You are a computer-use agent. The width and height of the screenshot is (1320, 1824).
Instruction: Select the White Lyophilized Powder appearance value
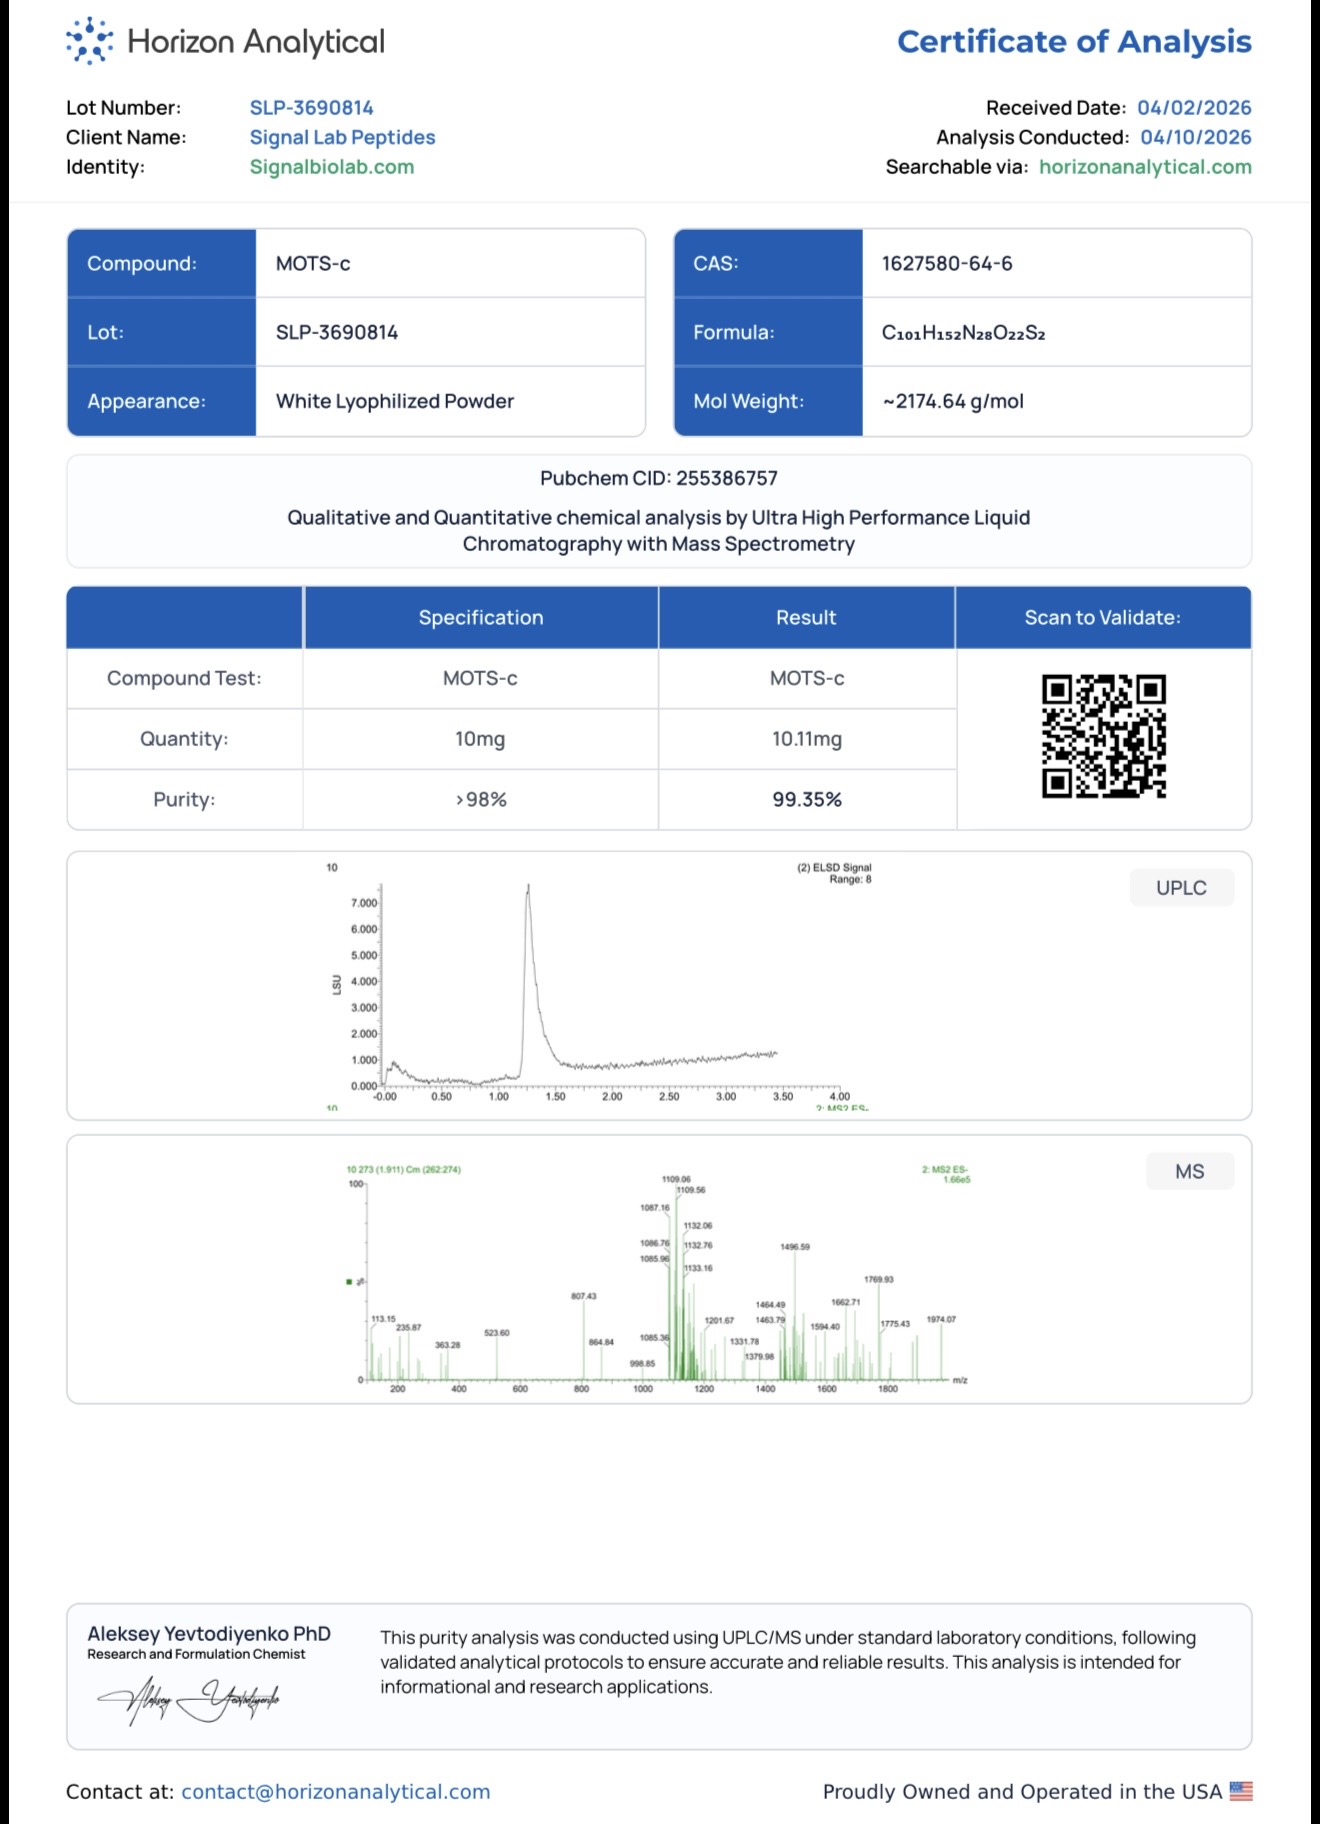click(395, 401)
